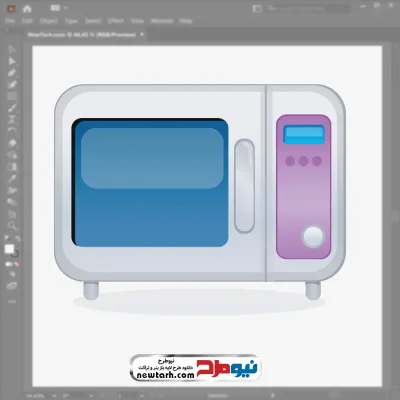This screenshot has height=400, width=400.
Task: Click the Home icon
Action: [27, 9]
